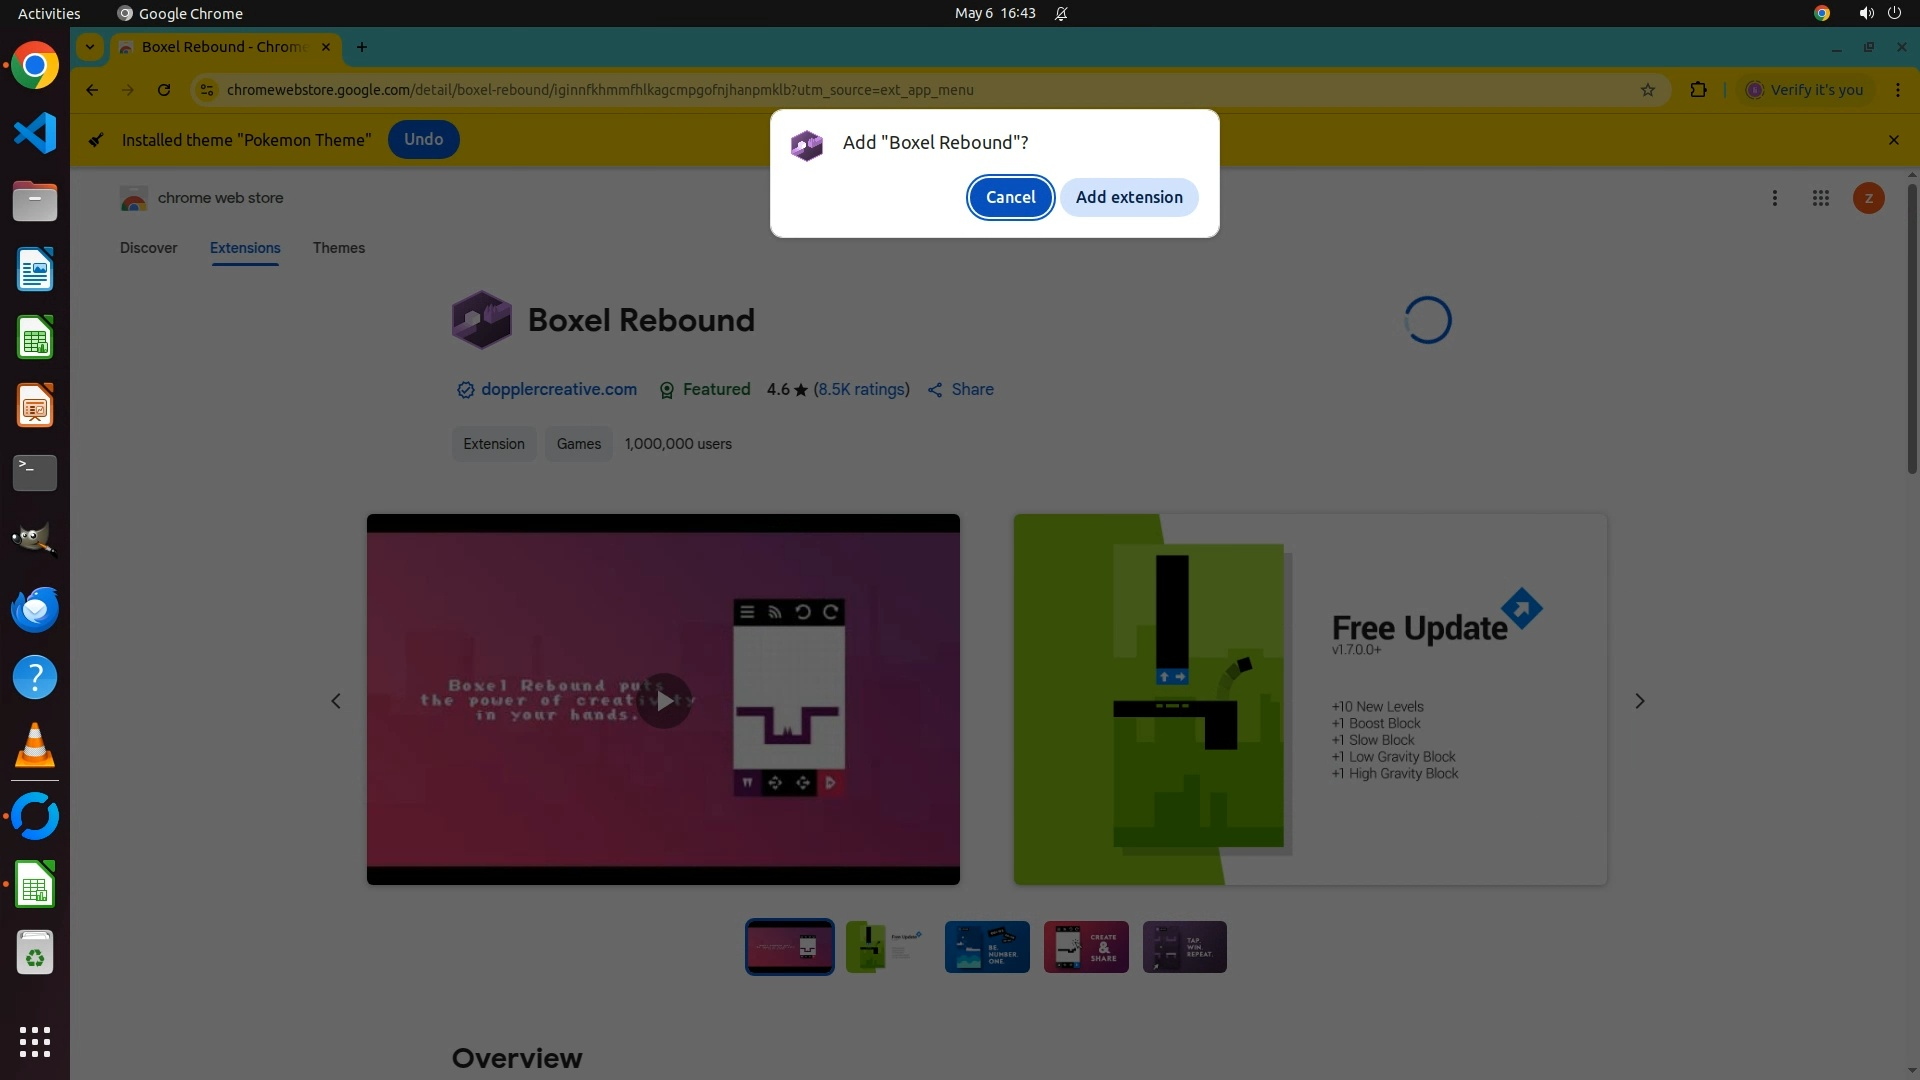Switch to the Discover tab
The width and height of the screenshot is (1920, 1080).
coord(148,248)
